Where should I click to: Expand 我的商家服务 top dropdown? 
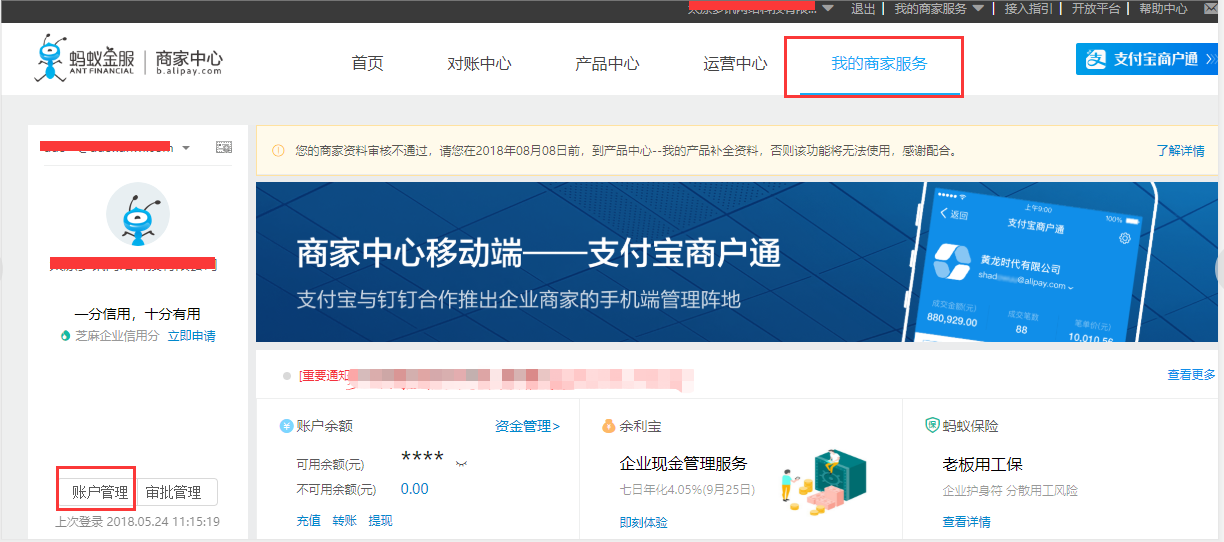coord(938,8)
